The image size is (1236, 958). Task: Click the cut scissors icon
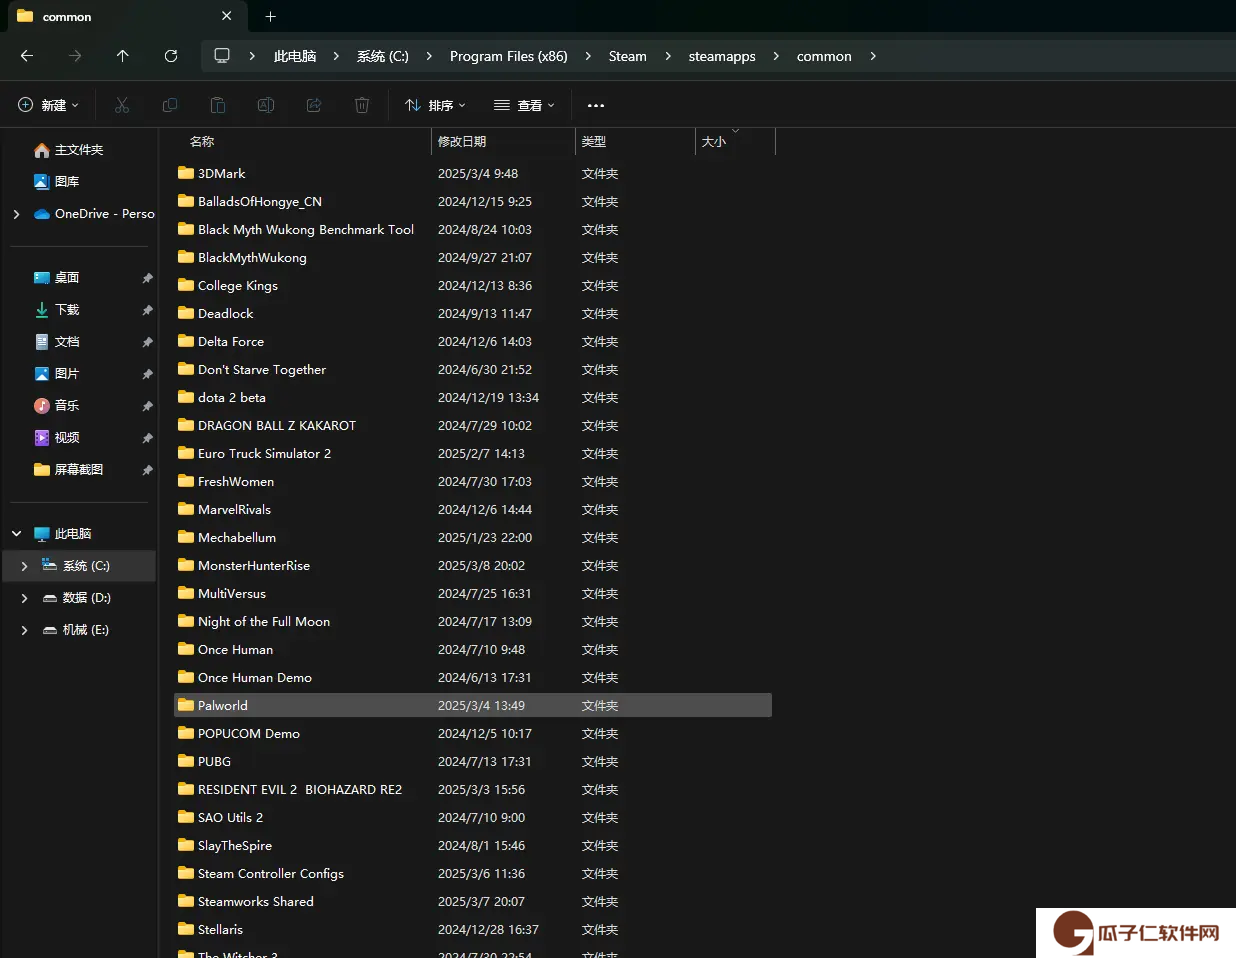pyautogui.click(x=122, y=105)
